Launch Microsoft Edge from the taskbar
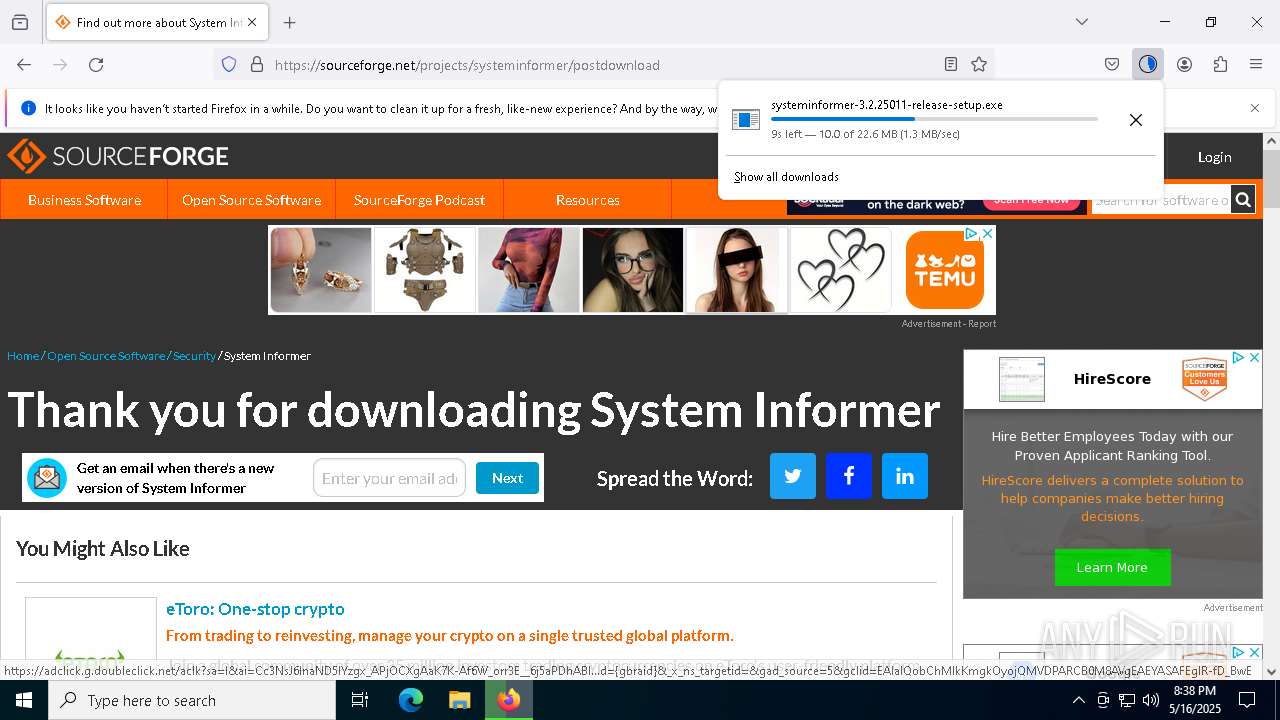The width and height of the screenshot is (1280, 720). pyautogui.click(x=411, y=700)
